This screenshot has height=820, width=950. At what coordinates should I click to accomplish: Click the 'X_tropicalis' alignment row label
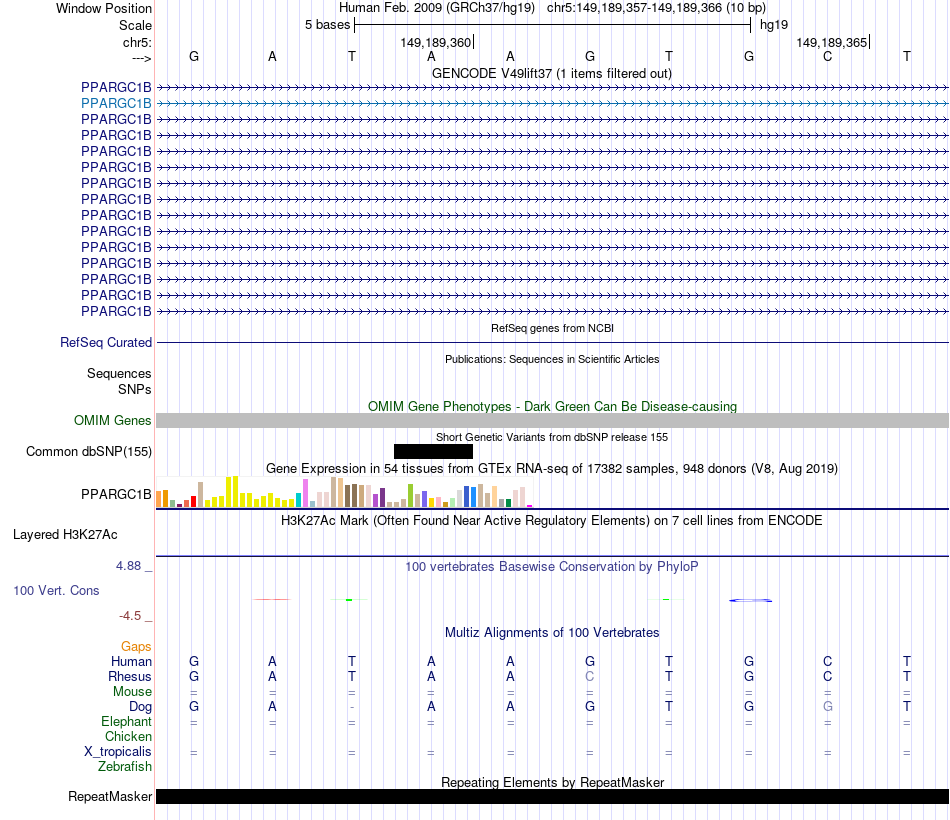[118, 752]
